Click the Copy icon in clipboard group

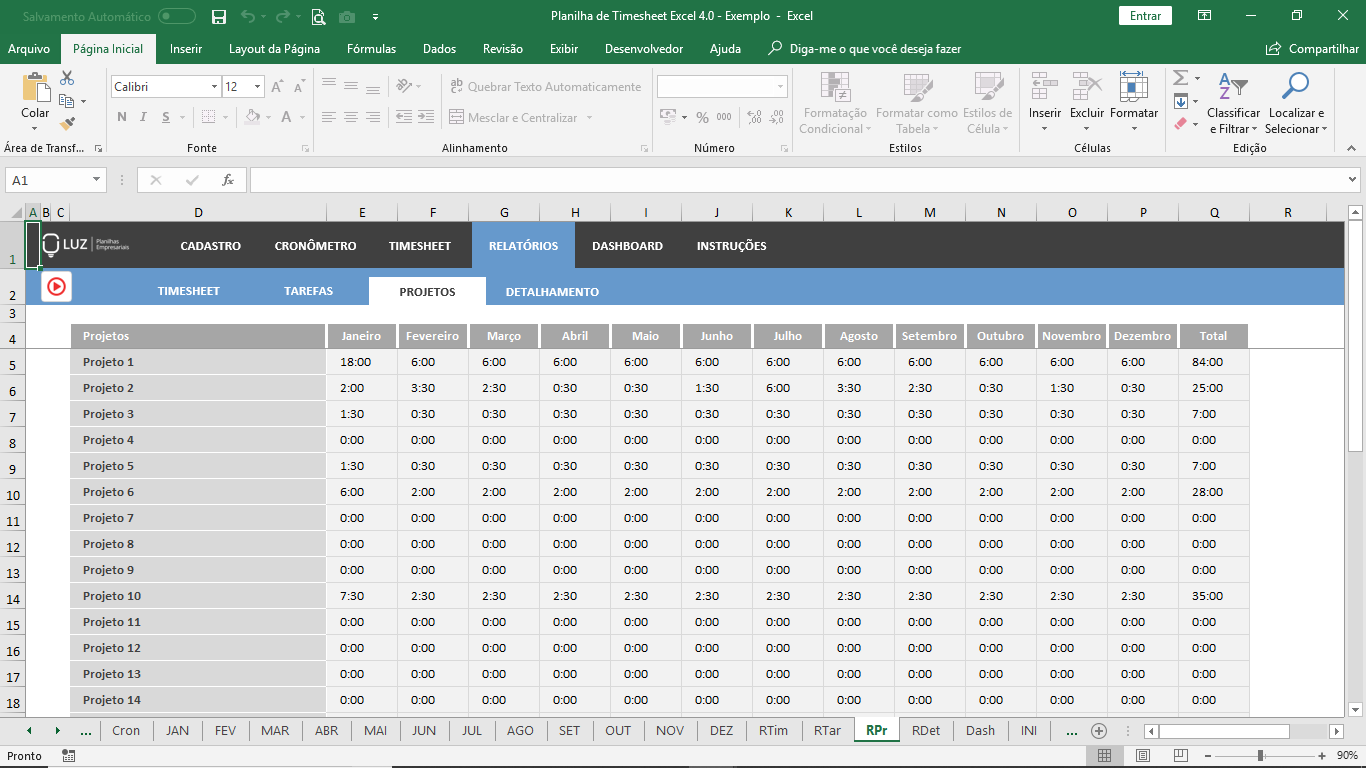tap(67, 101)
